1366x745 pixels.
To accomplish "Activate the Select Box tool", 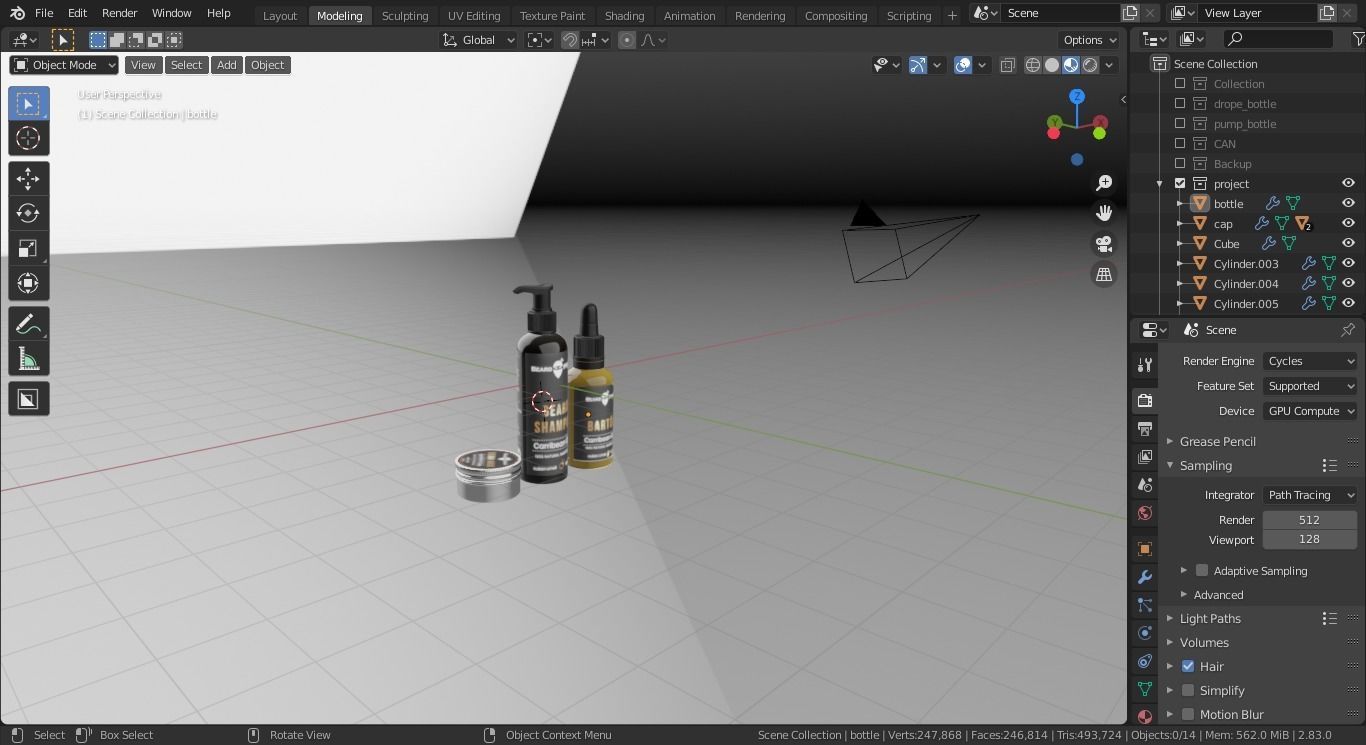I will click(x=28, y=103).
